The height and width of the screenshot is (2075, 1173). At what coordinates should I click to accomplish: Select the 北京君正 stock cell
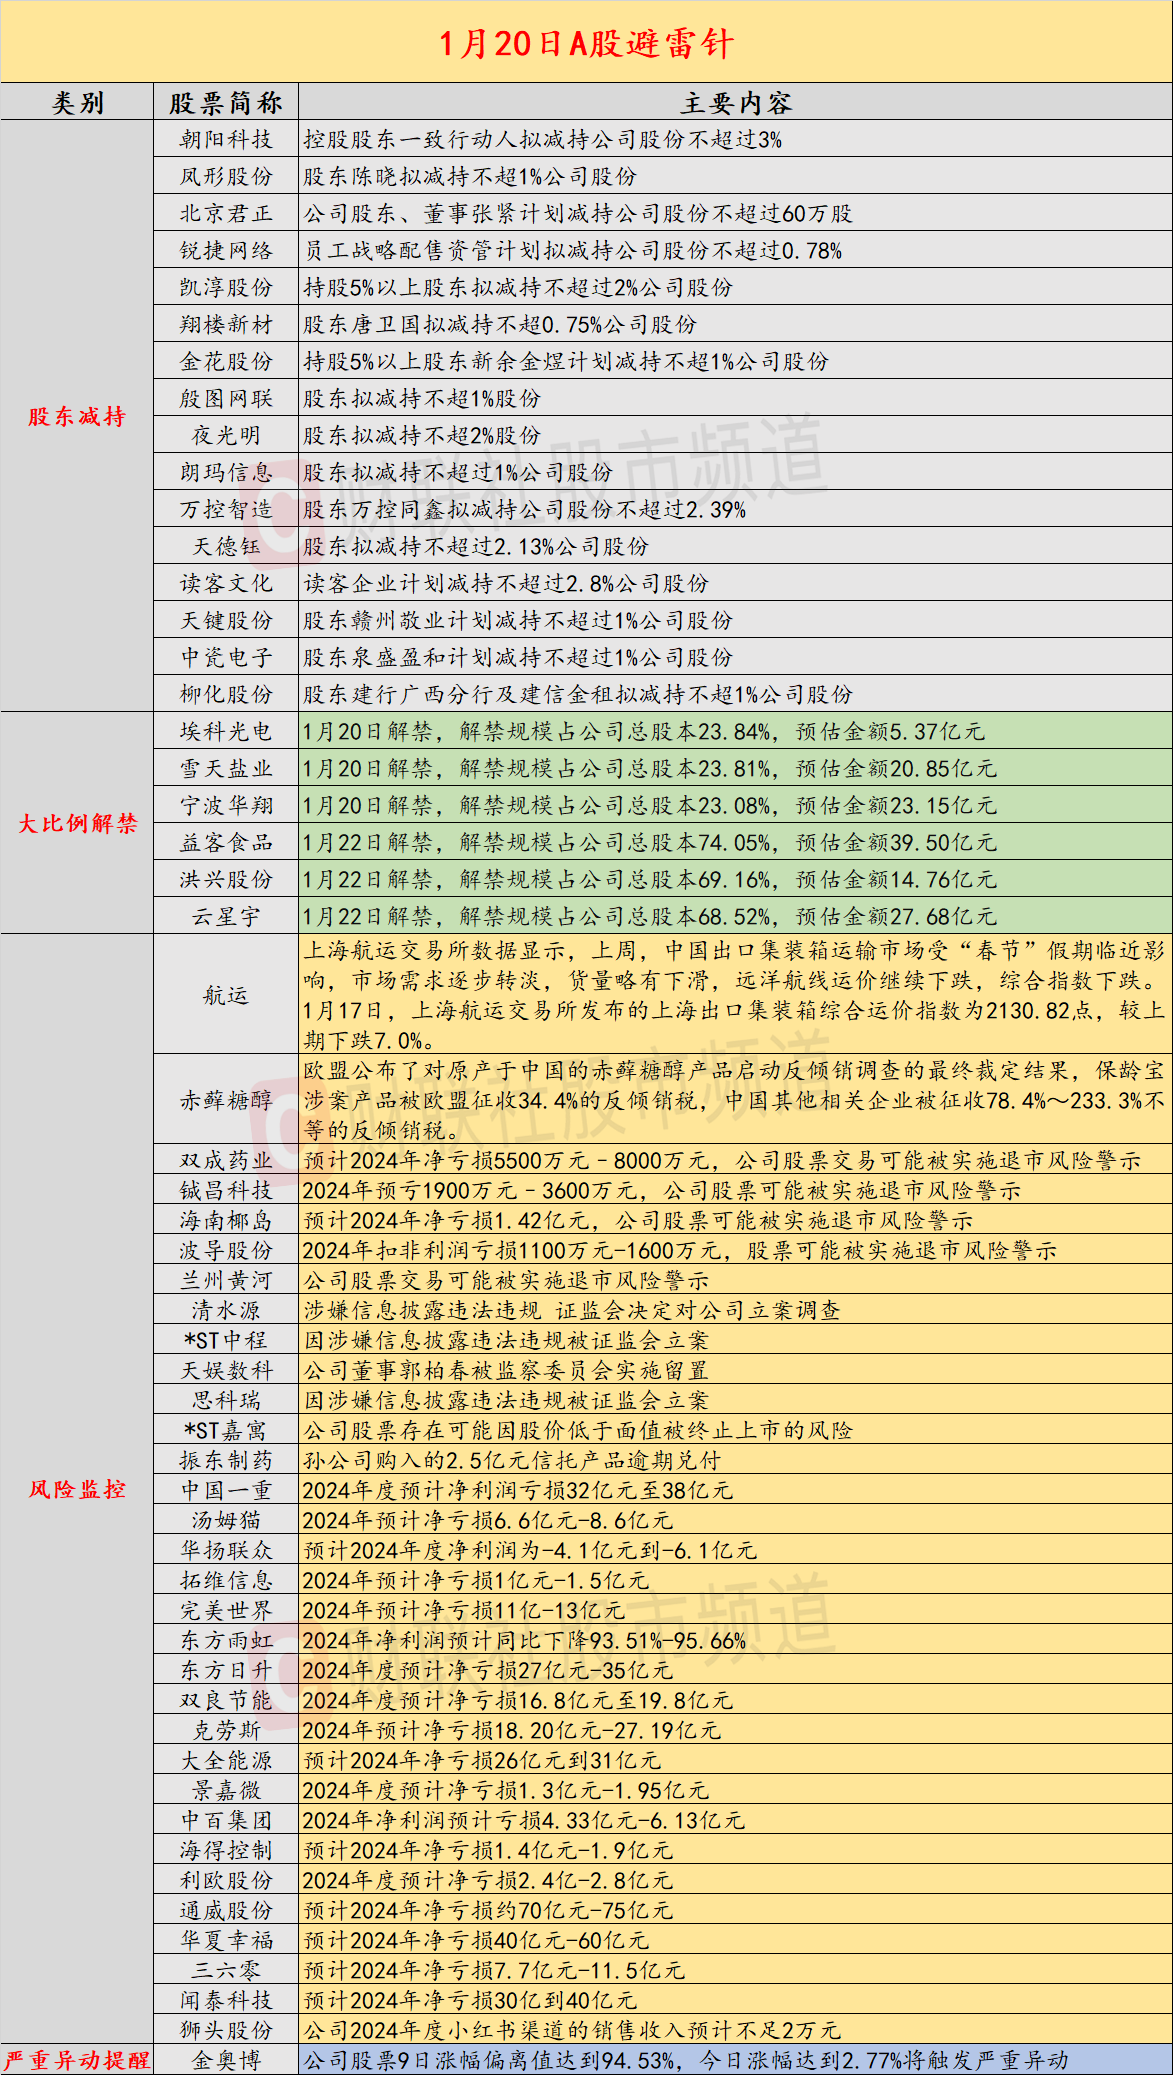[x=226, y=214]
